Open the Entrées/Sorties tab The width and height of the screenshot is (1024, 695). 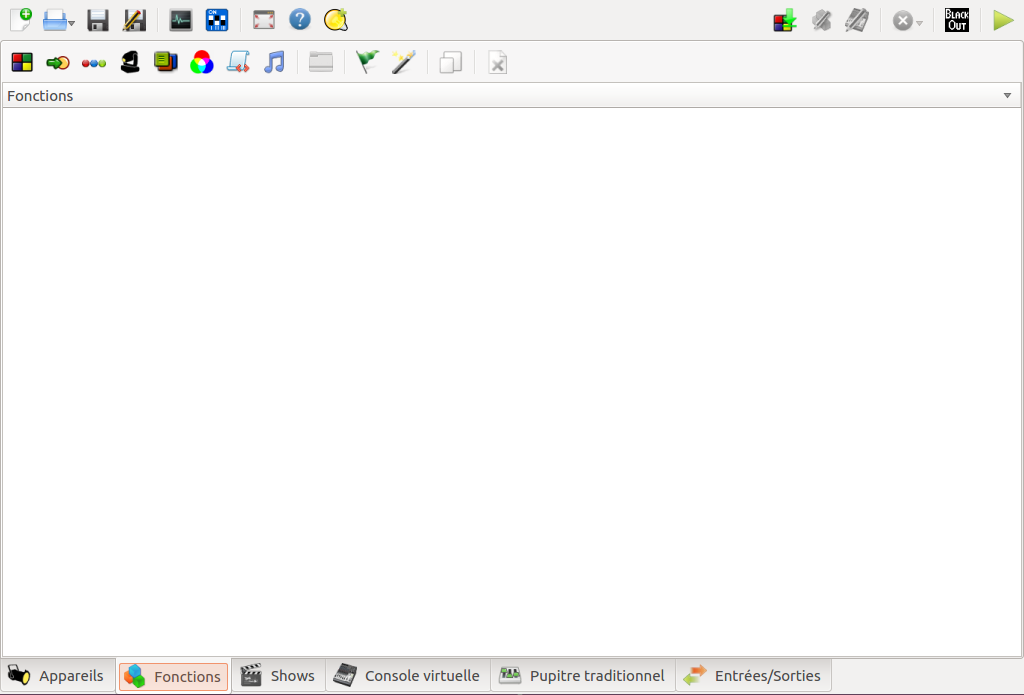coord(753,675)
